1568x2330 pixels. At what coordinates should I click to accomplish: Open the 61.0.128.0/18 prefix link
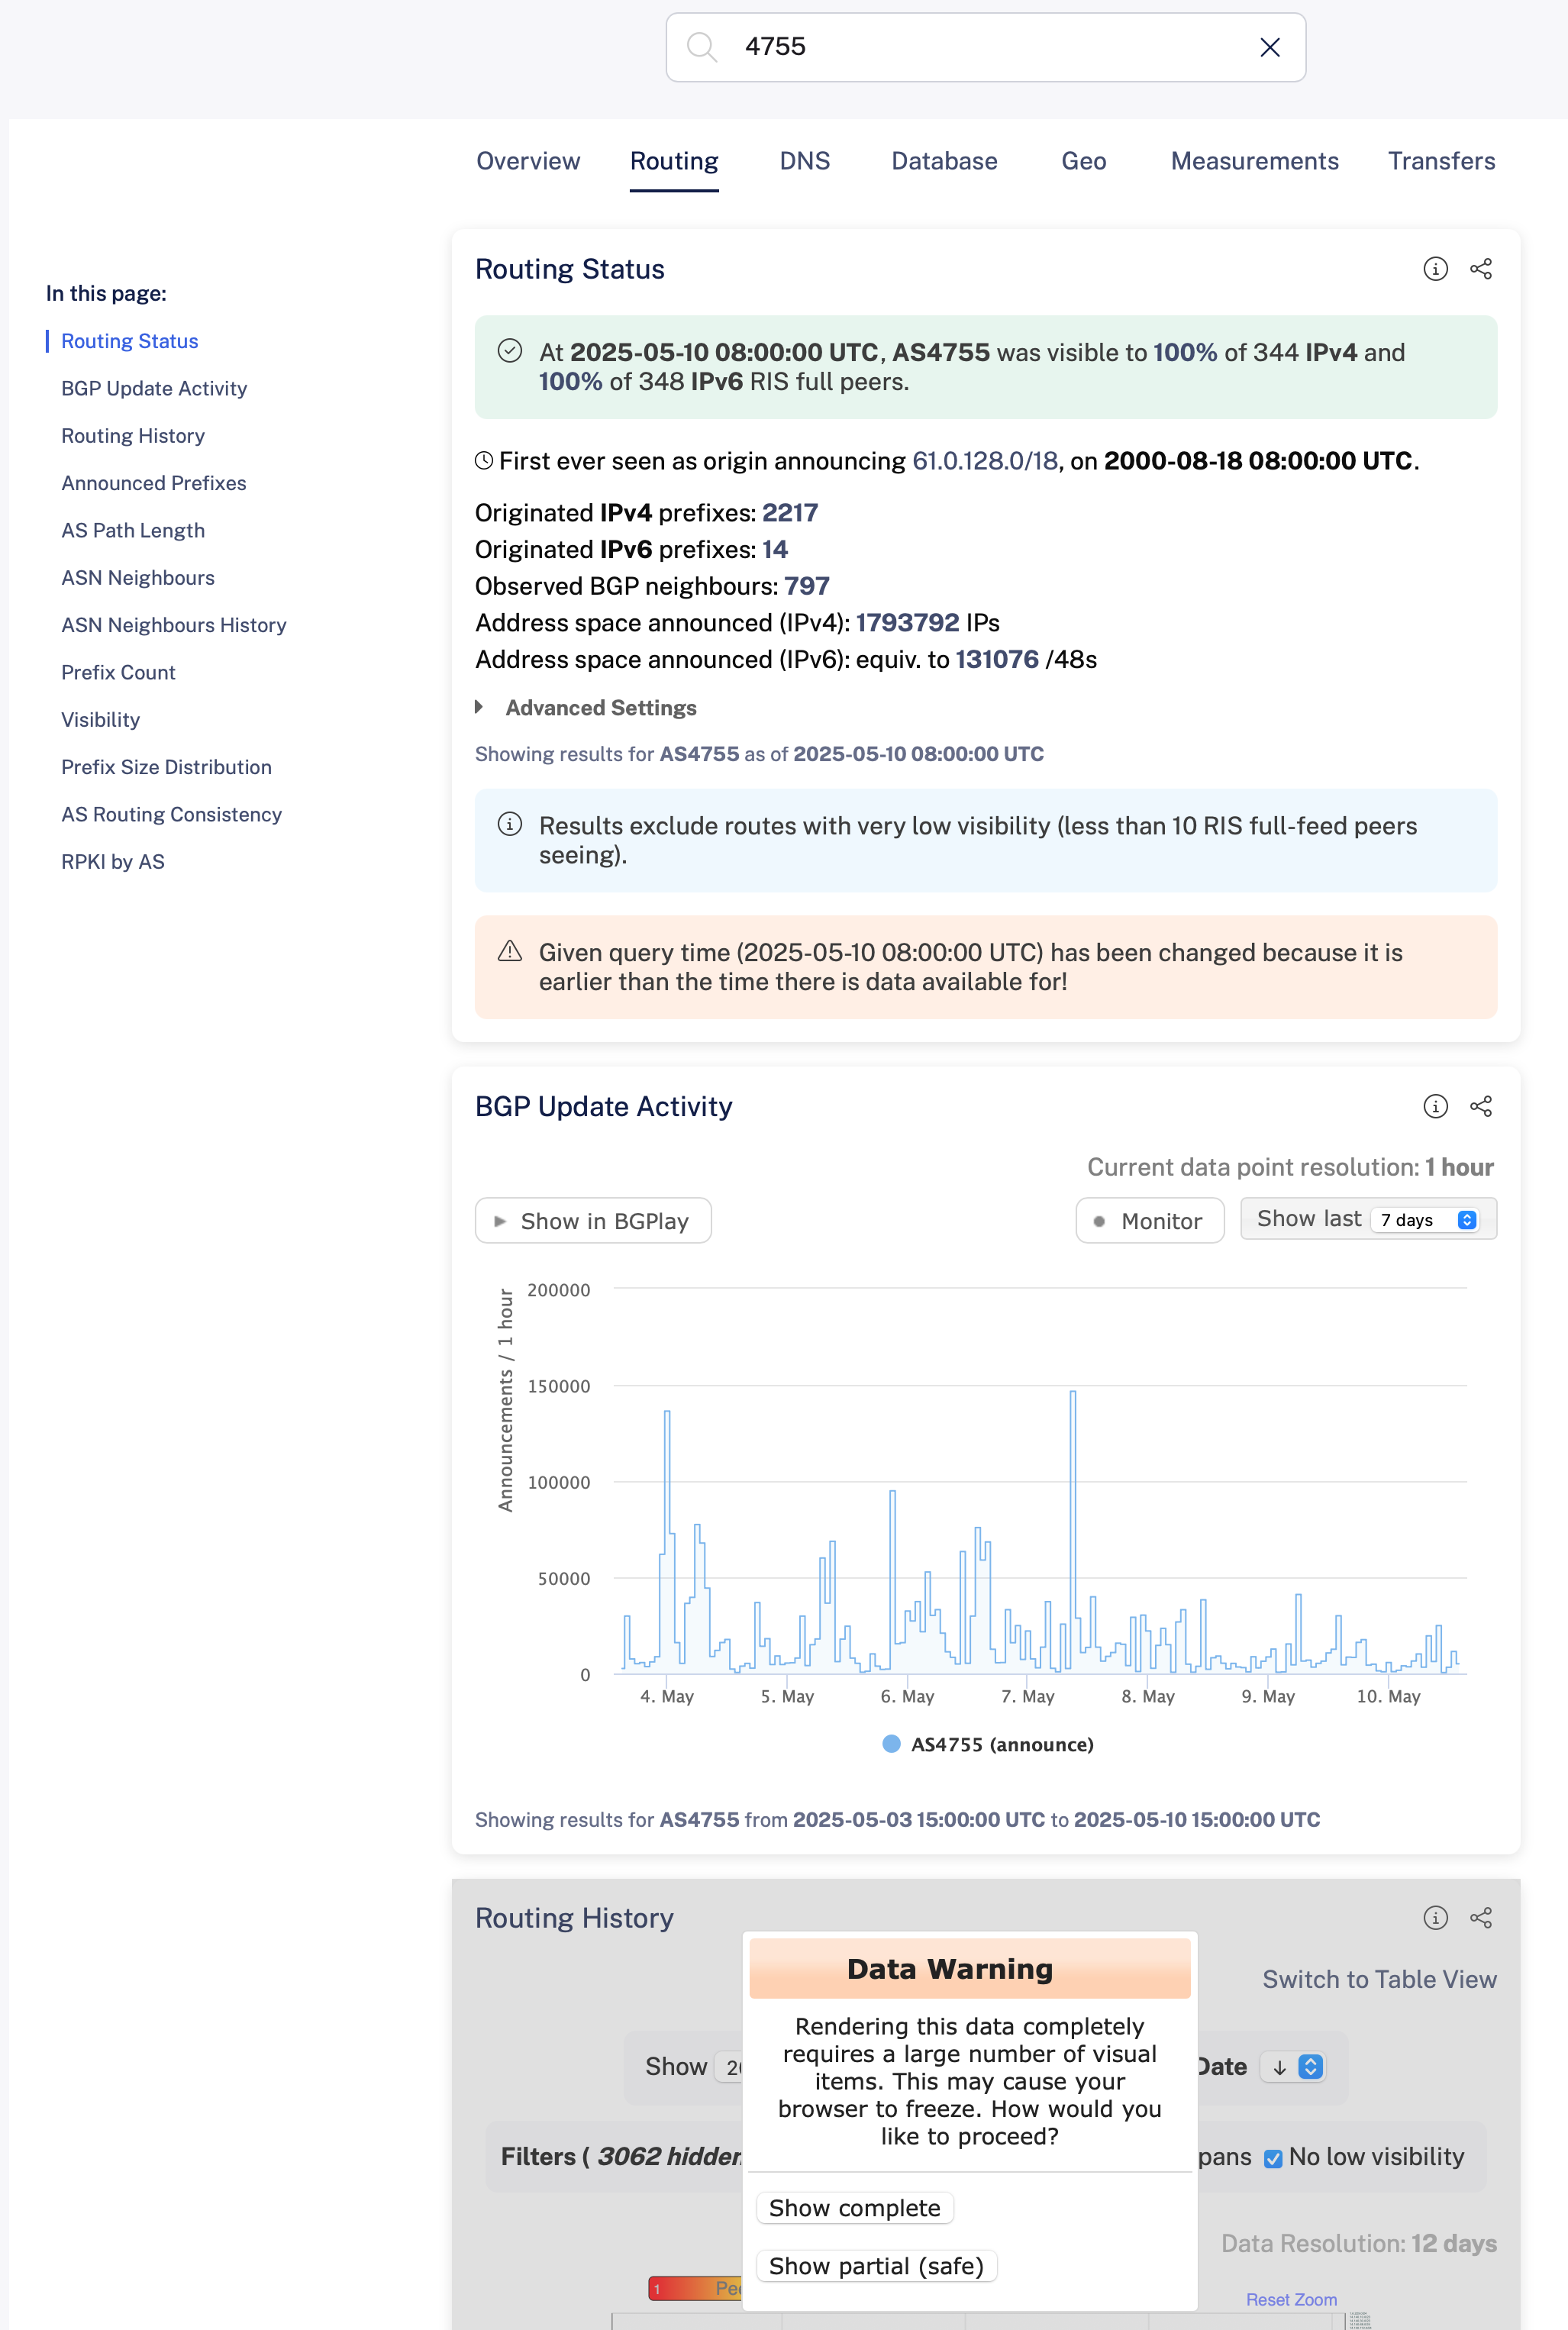click(x=985, y=461)
